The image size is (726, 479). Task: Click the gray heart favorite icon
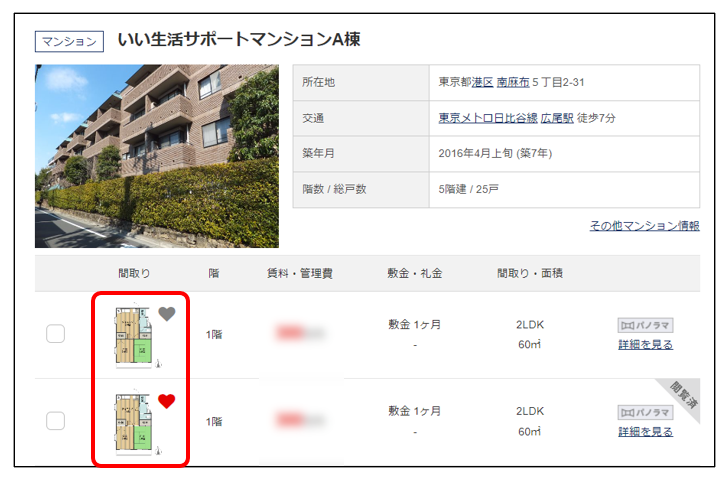coord(167,314)
